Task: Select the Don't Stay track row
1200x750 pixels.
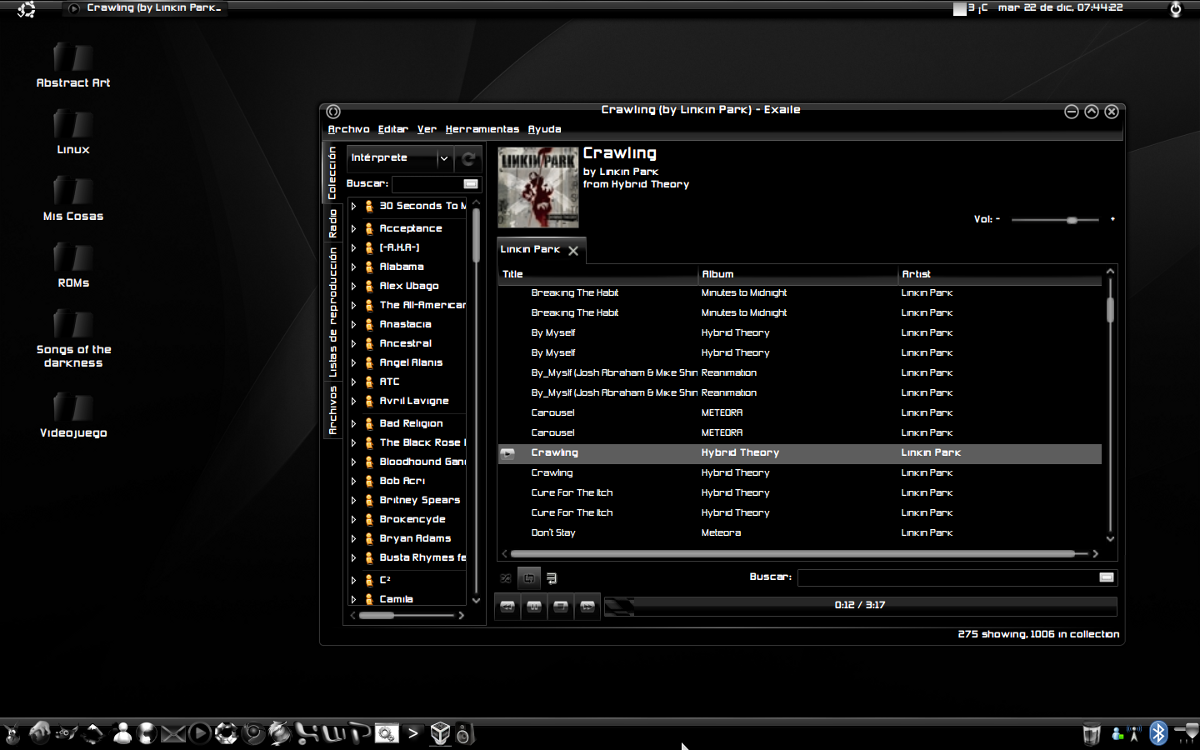Action: (800, 533)
